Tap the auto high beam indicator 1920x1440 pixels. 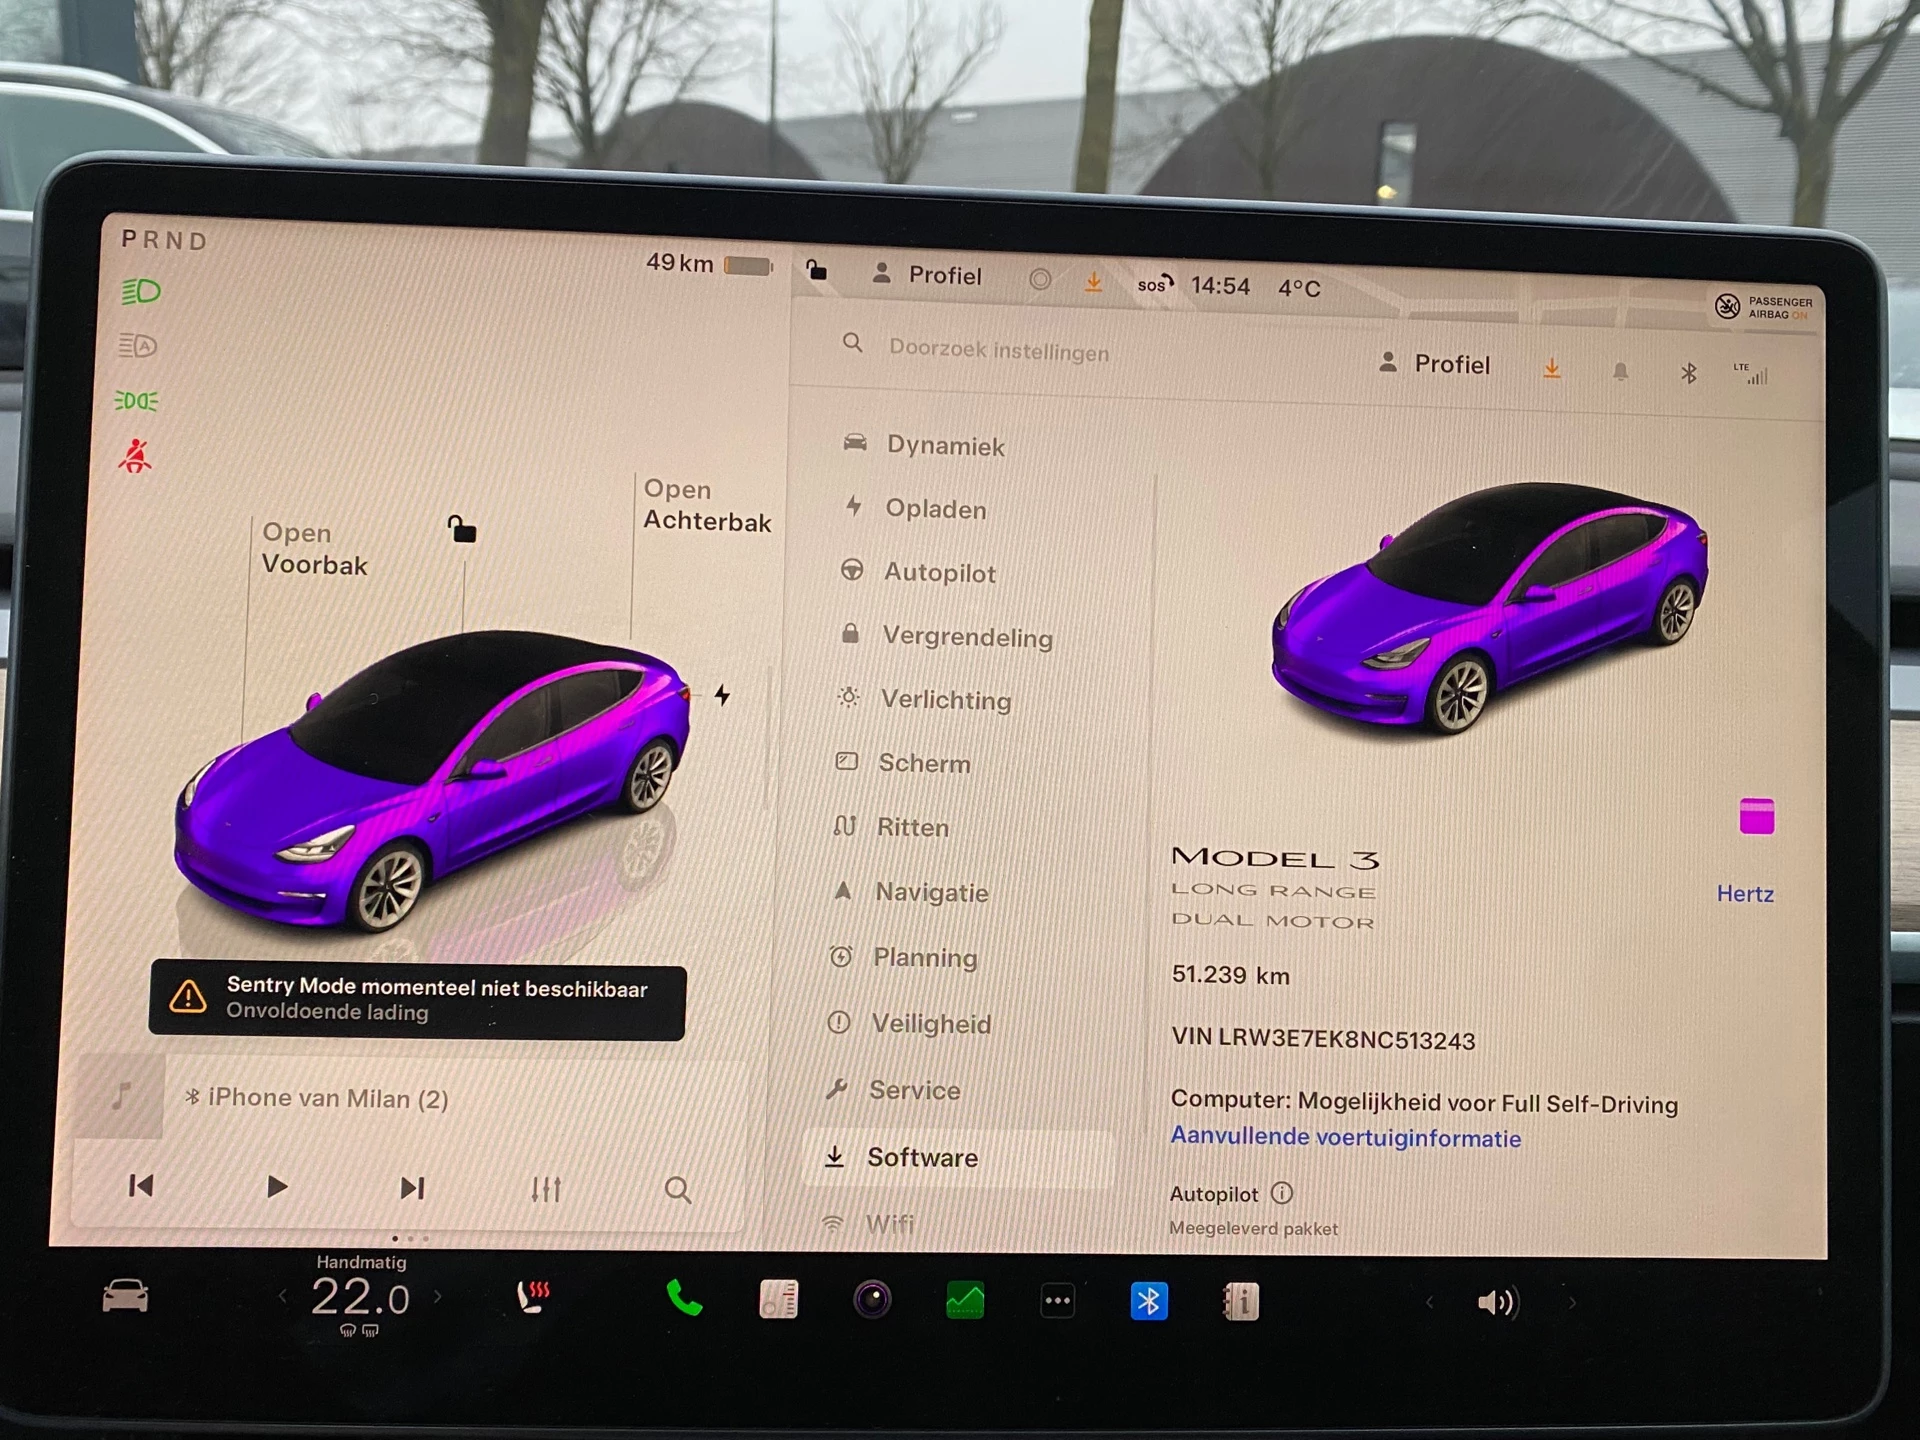tap(138, 346)
